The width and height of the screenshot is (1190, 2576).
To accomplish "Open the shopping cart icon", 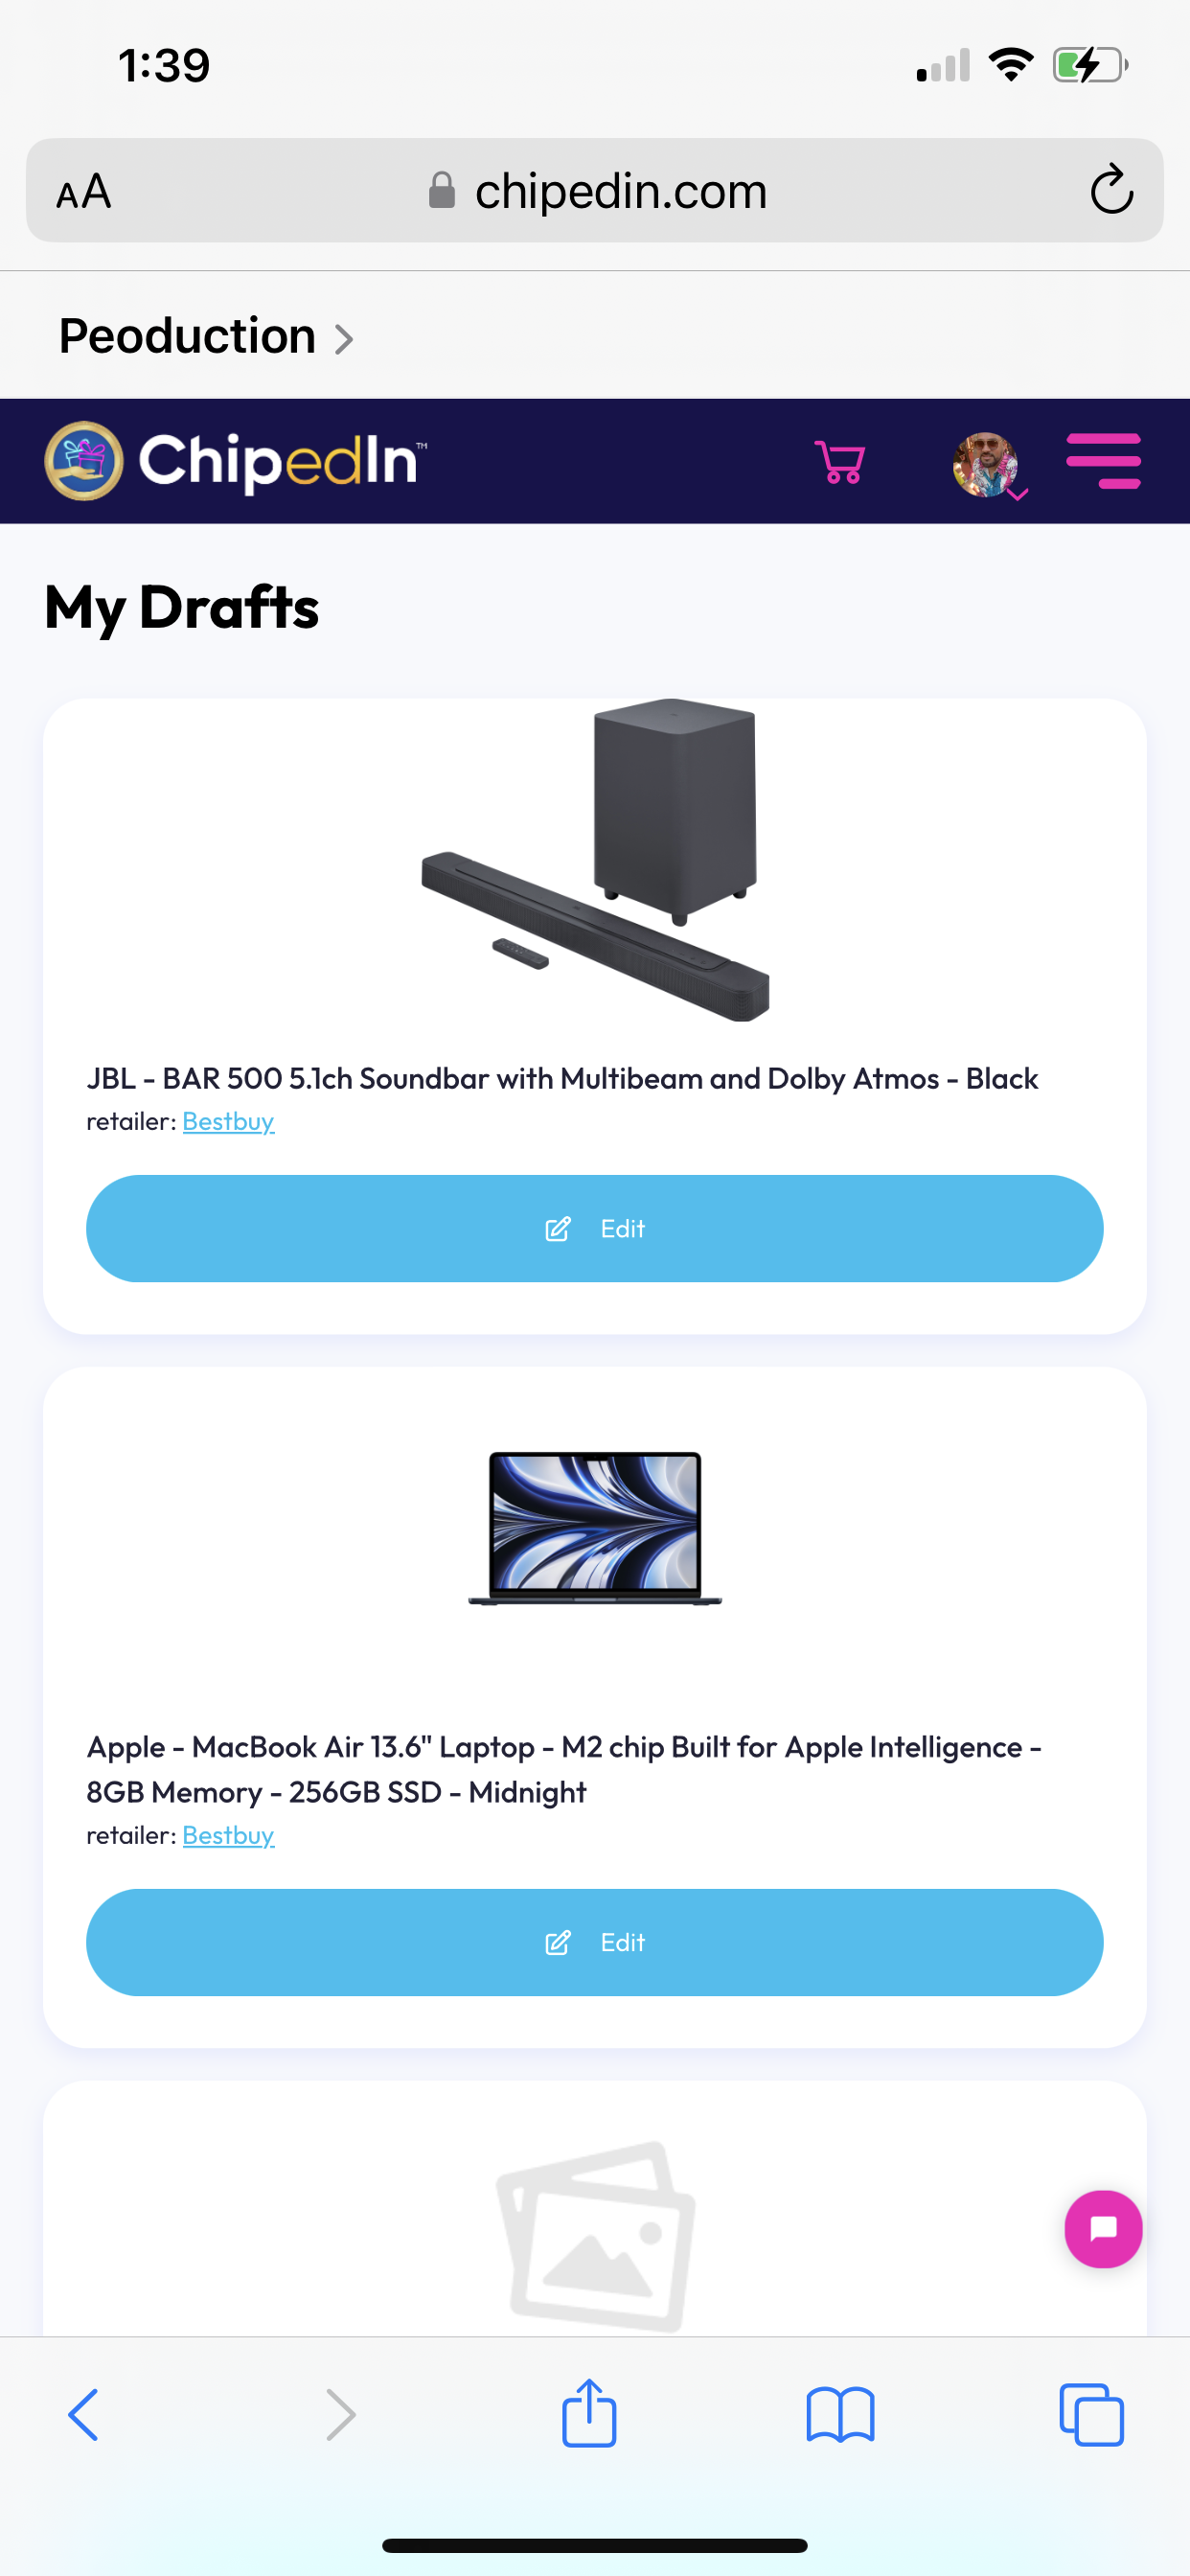I will [840, 462].
